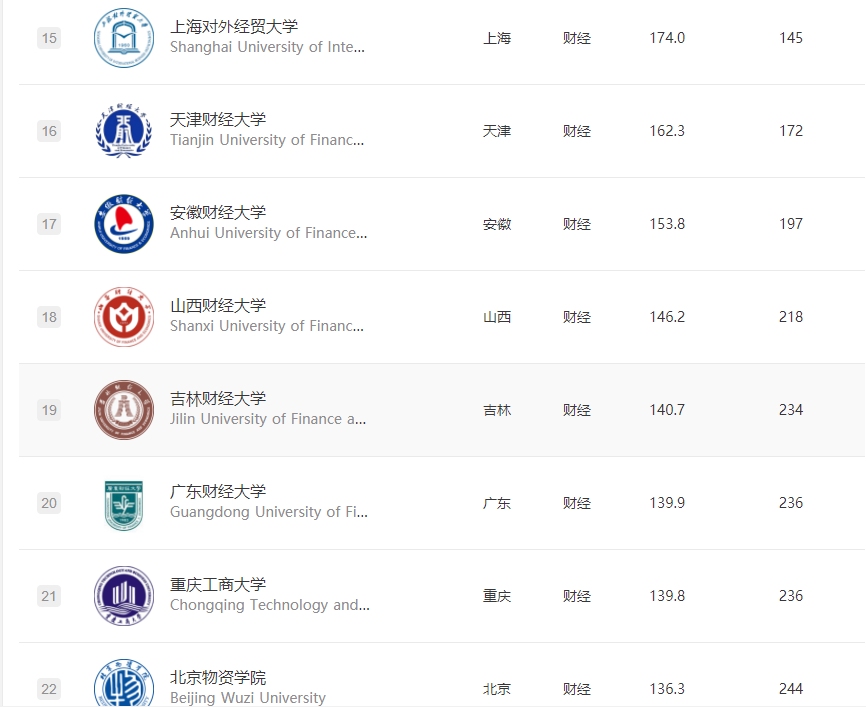Open the 天津财经大学 link
The image size is (866, 707).
point(218,119)
